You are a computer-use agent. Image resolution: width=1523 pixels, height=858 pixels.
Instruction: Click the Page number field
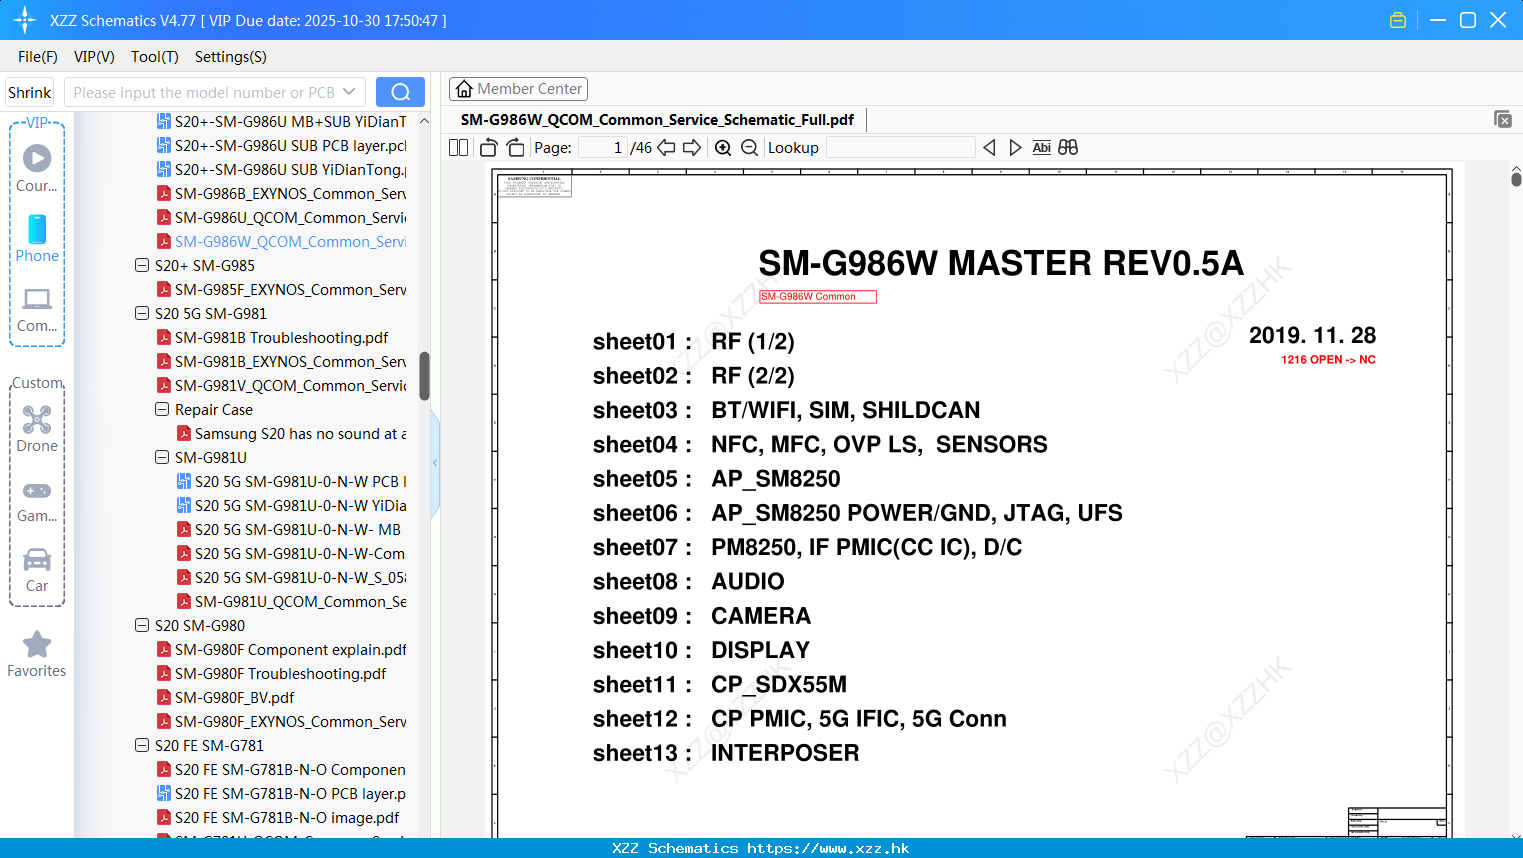pyautogui.click(x=603, y=148)
